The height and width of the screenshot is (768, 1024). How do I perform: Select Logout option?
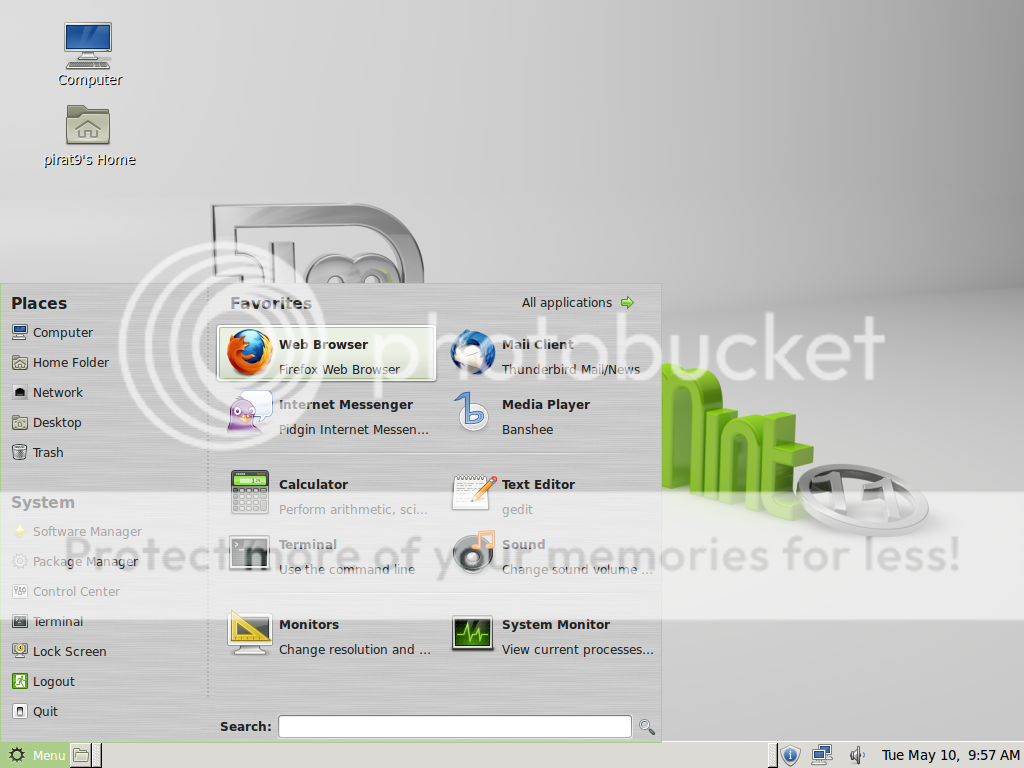[x=44, y=682]
